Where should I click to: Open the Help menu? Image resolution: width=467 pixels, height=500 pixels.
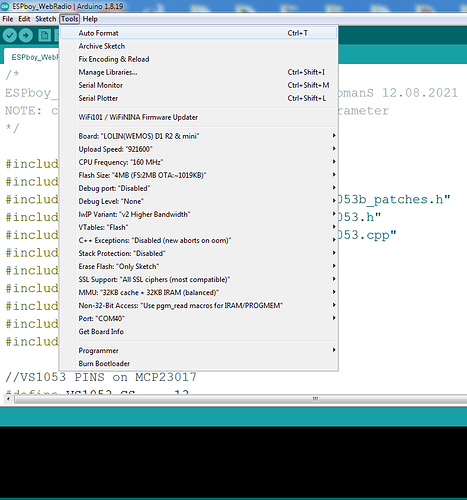click(x=90, y=19)
